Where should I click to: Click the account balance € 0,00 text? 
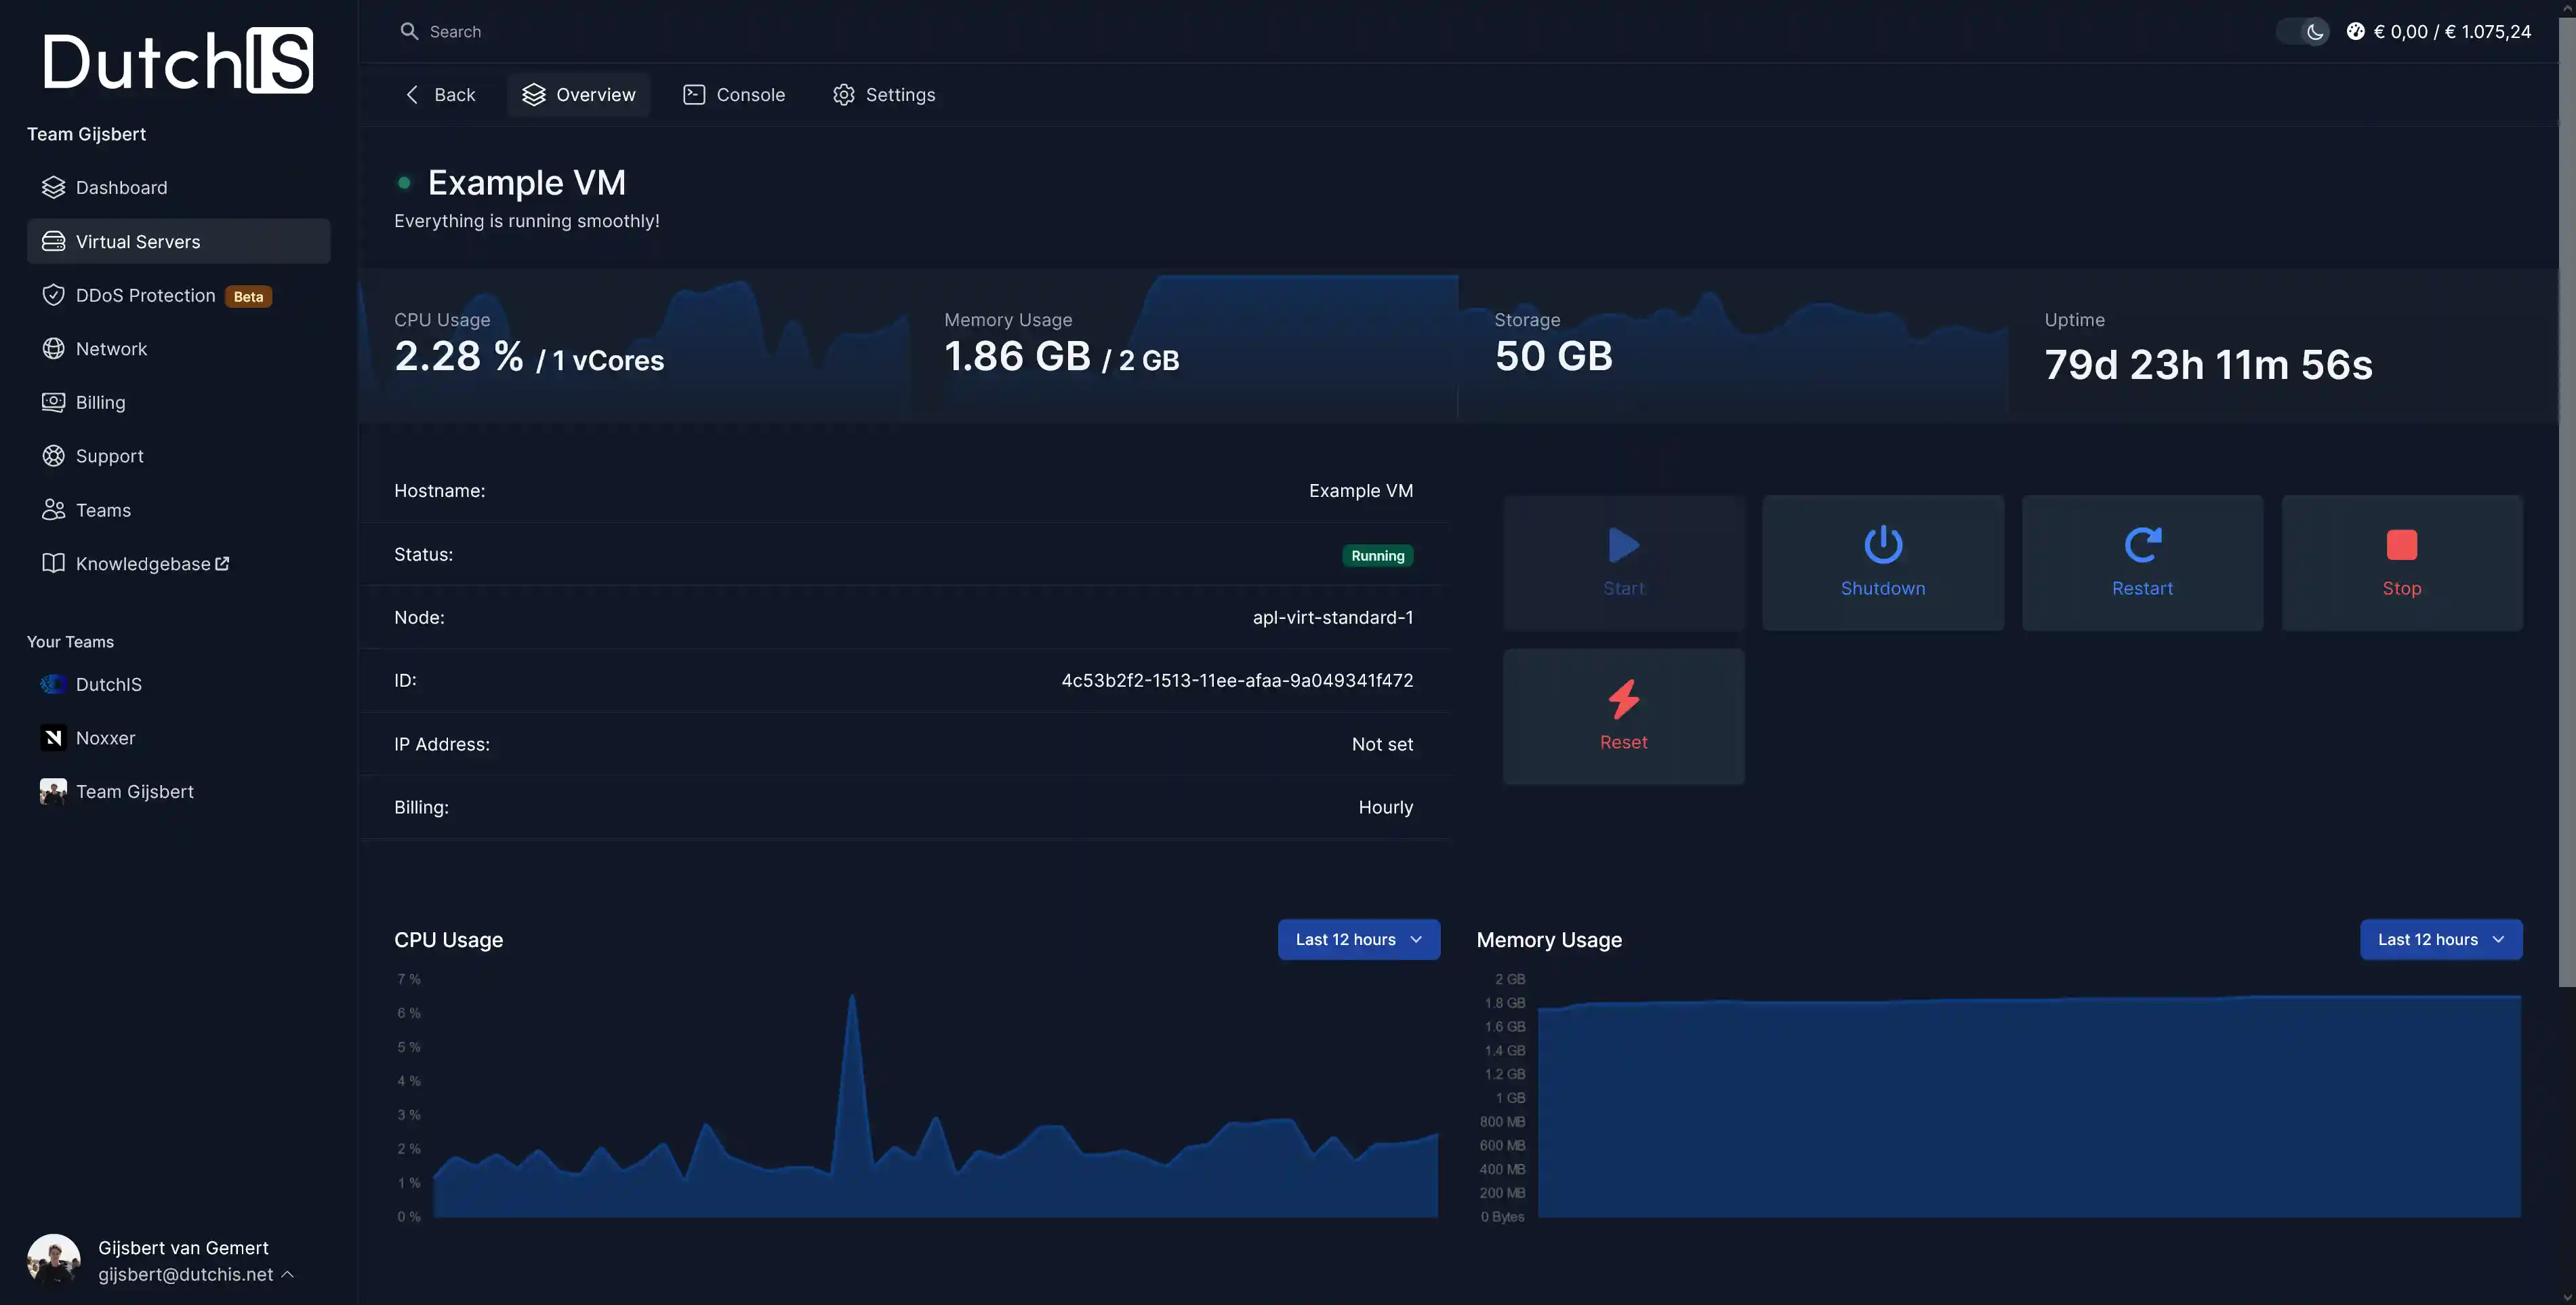pyautogui.click(x=2401, y=31)
